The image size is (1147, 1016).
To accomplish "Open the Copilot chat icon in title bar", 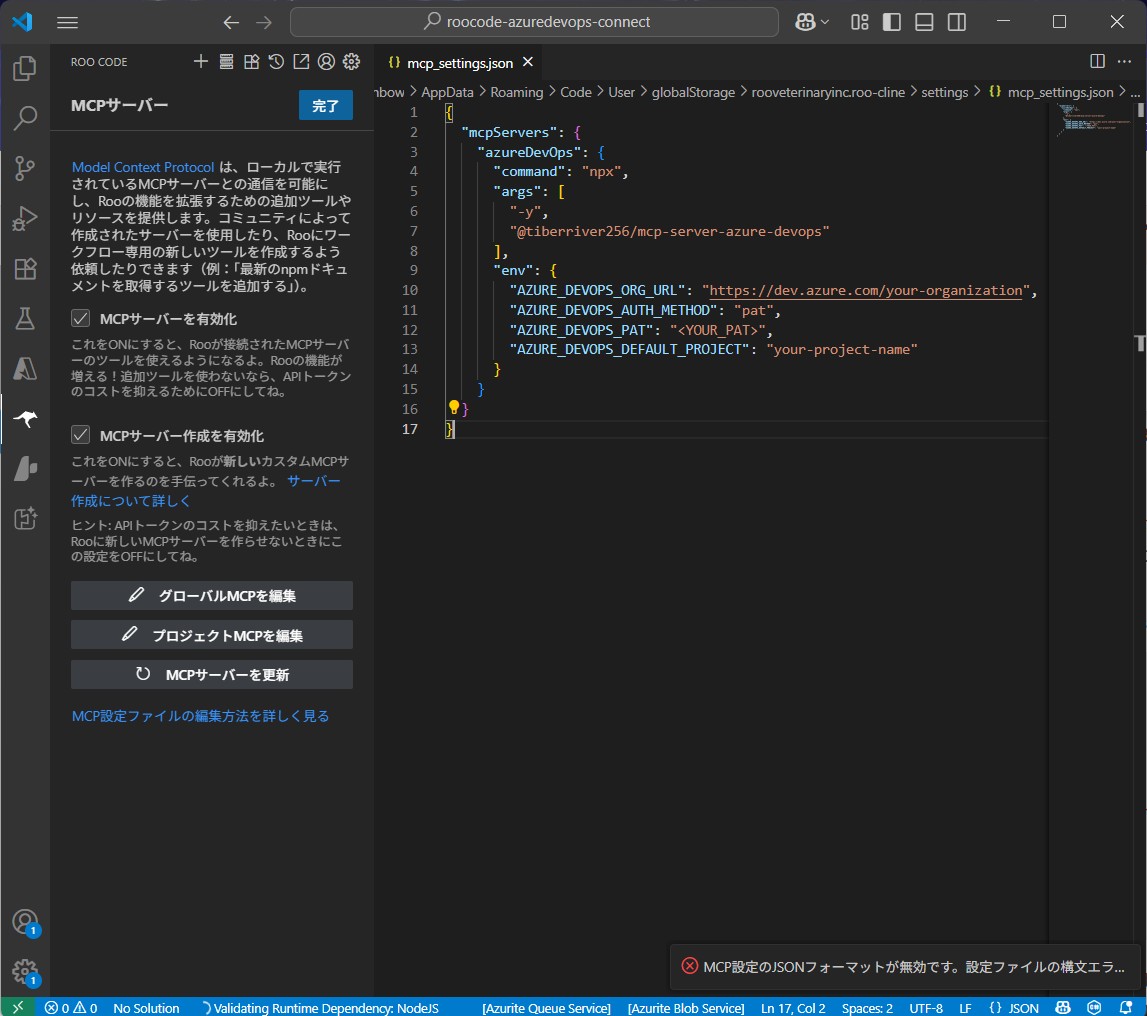I will [805, 22].
